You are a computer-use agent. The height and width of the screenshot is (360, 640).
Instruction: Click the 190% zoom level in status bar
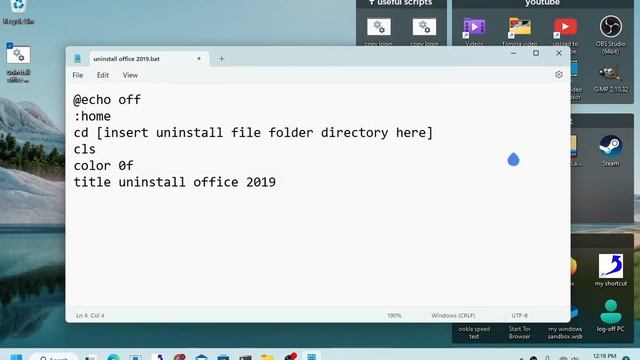(394, 316)
